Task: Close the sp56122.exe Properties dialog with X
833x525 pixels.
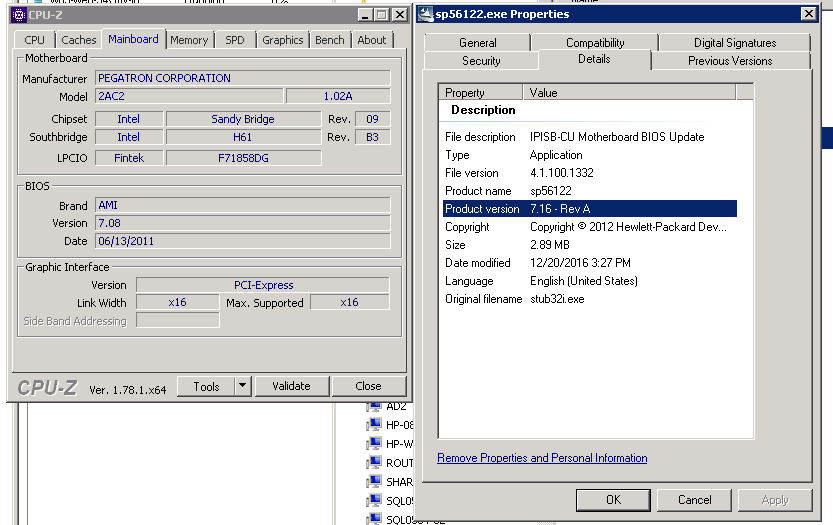Action: click(x=808, y=14)
